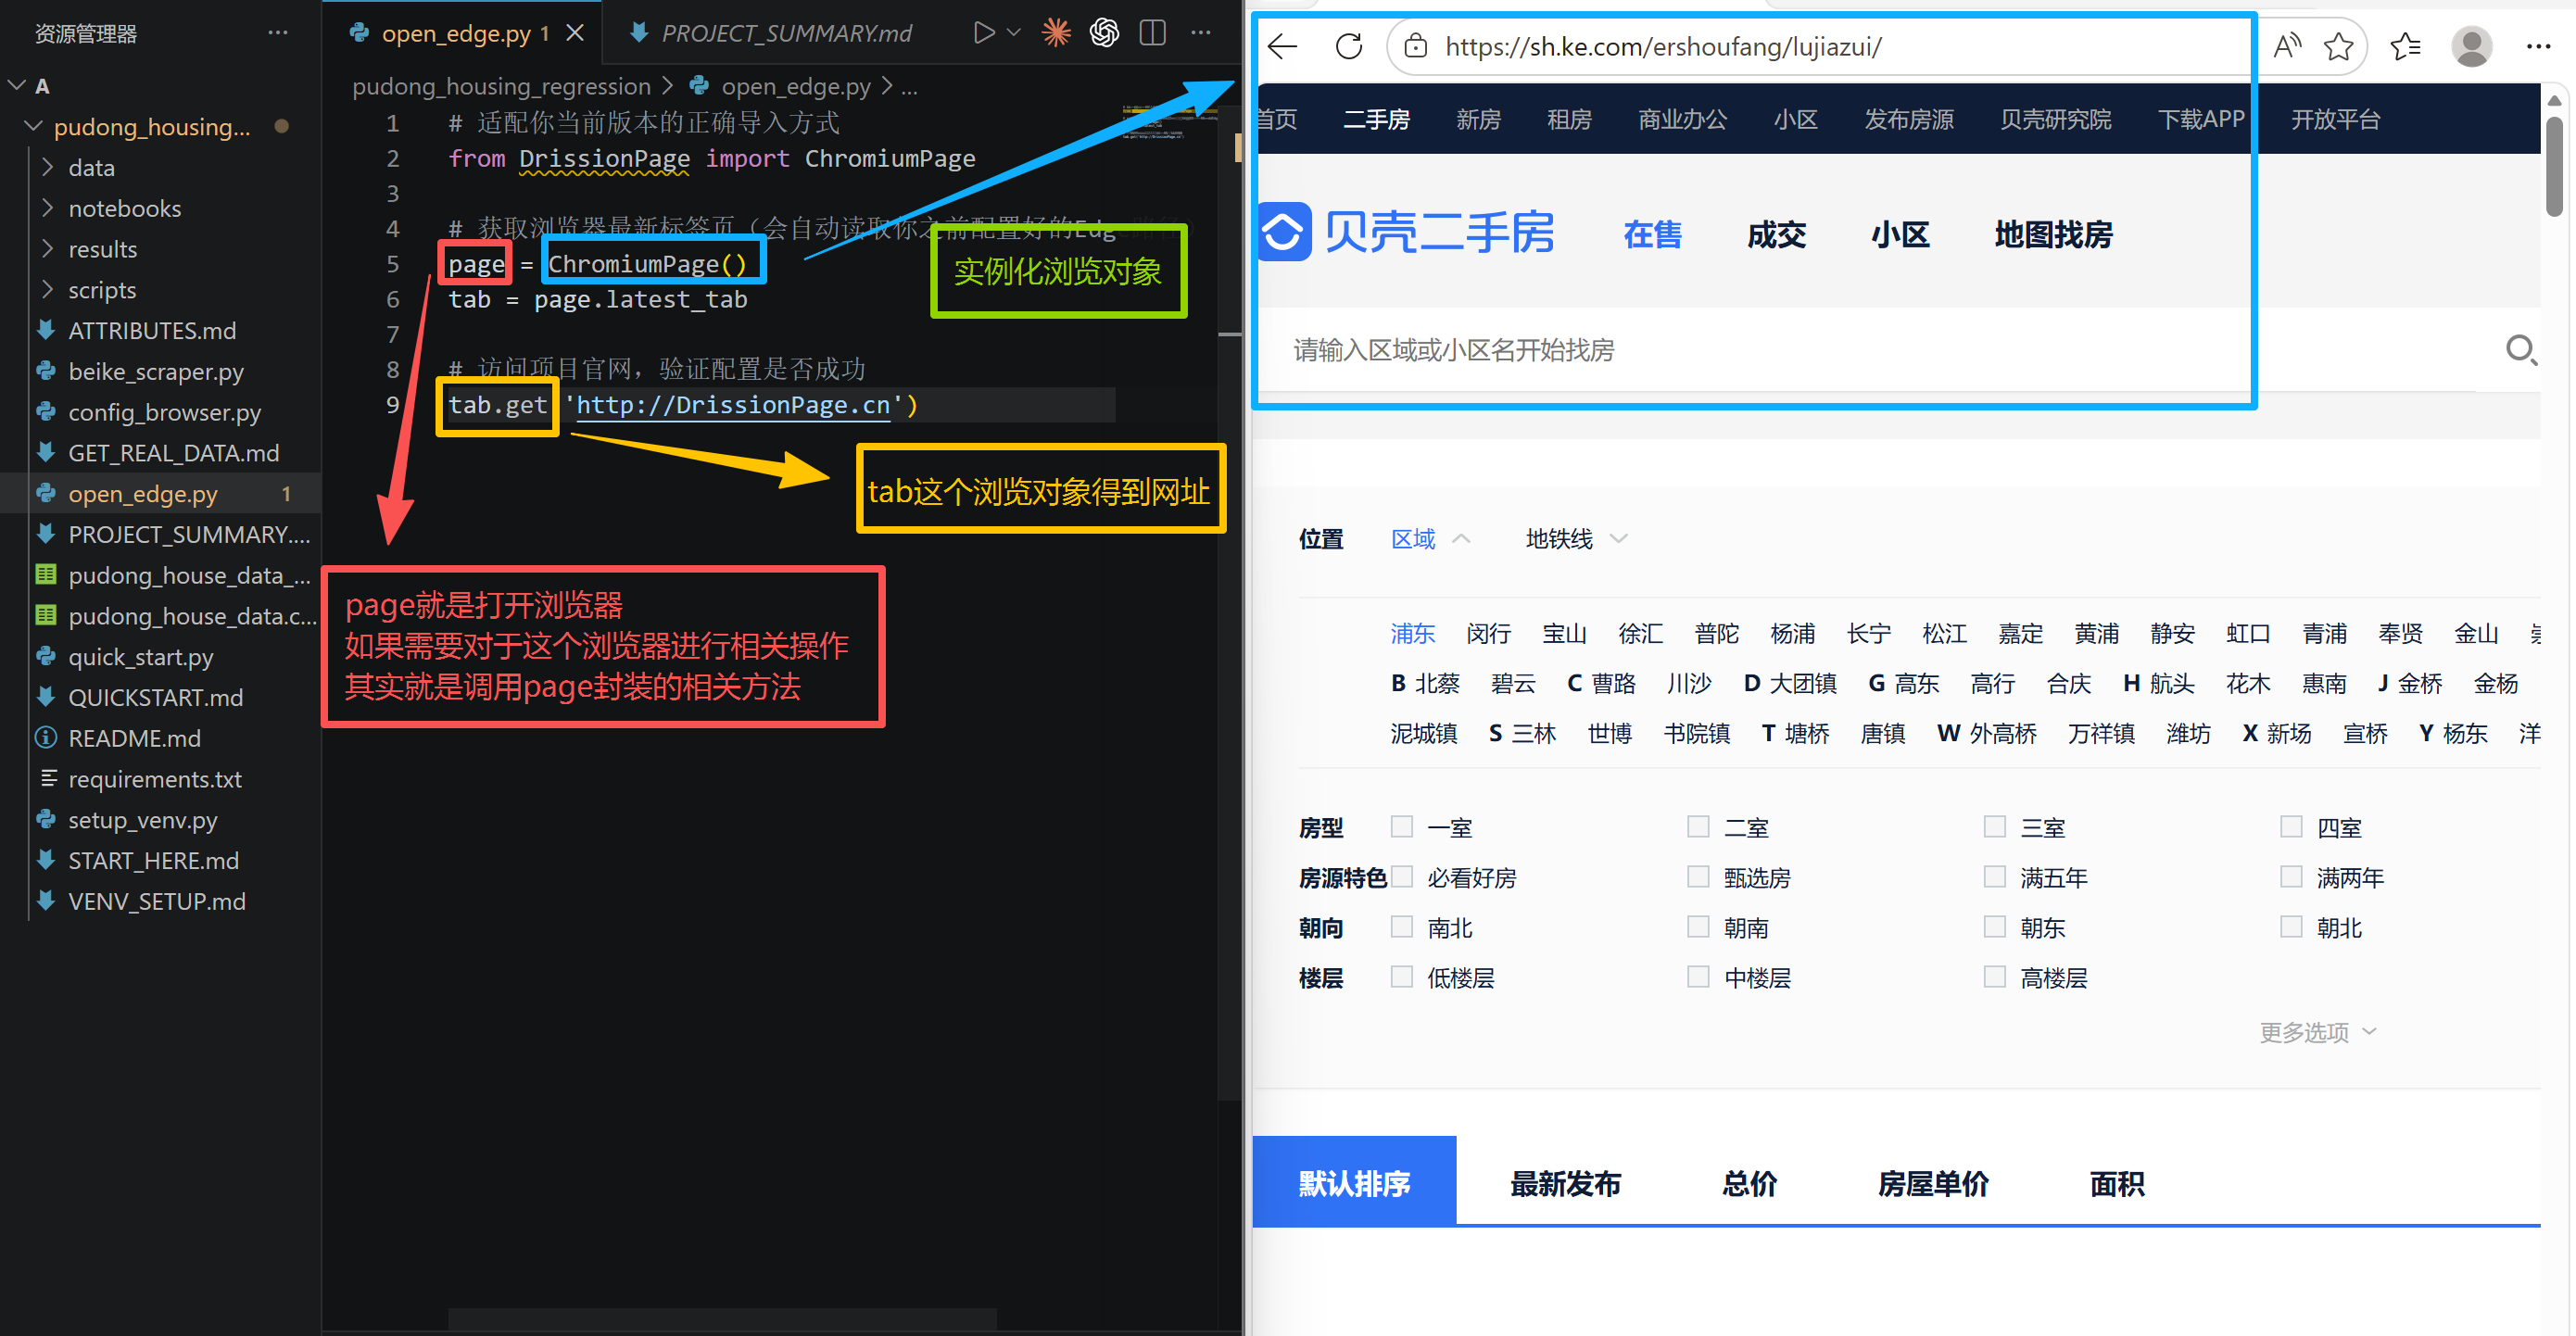
Task: Open beike_scraper.py in the explorer
Action: (x=156, y=371)
